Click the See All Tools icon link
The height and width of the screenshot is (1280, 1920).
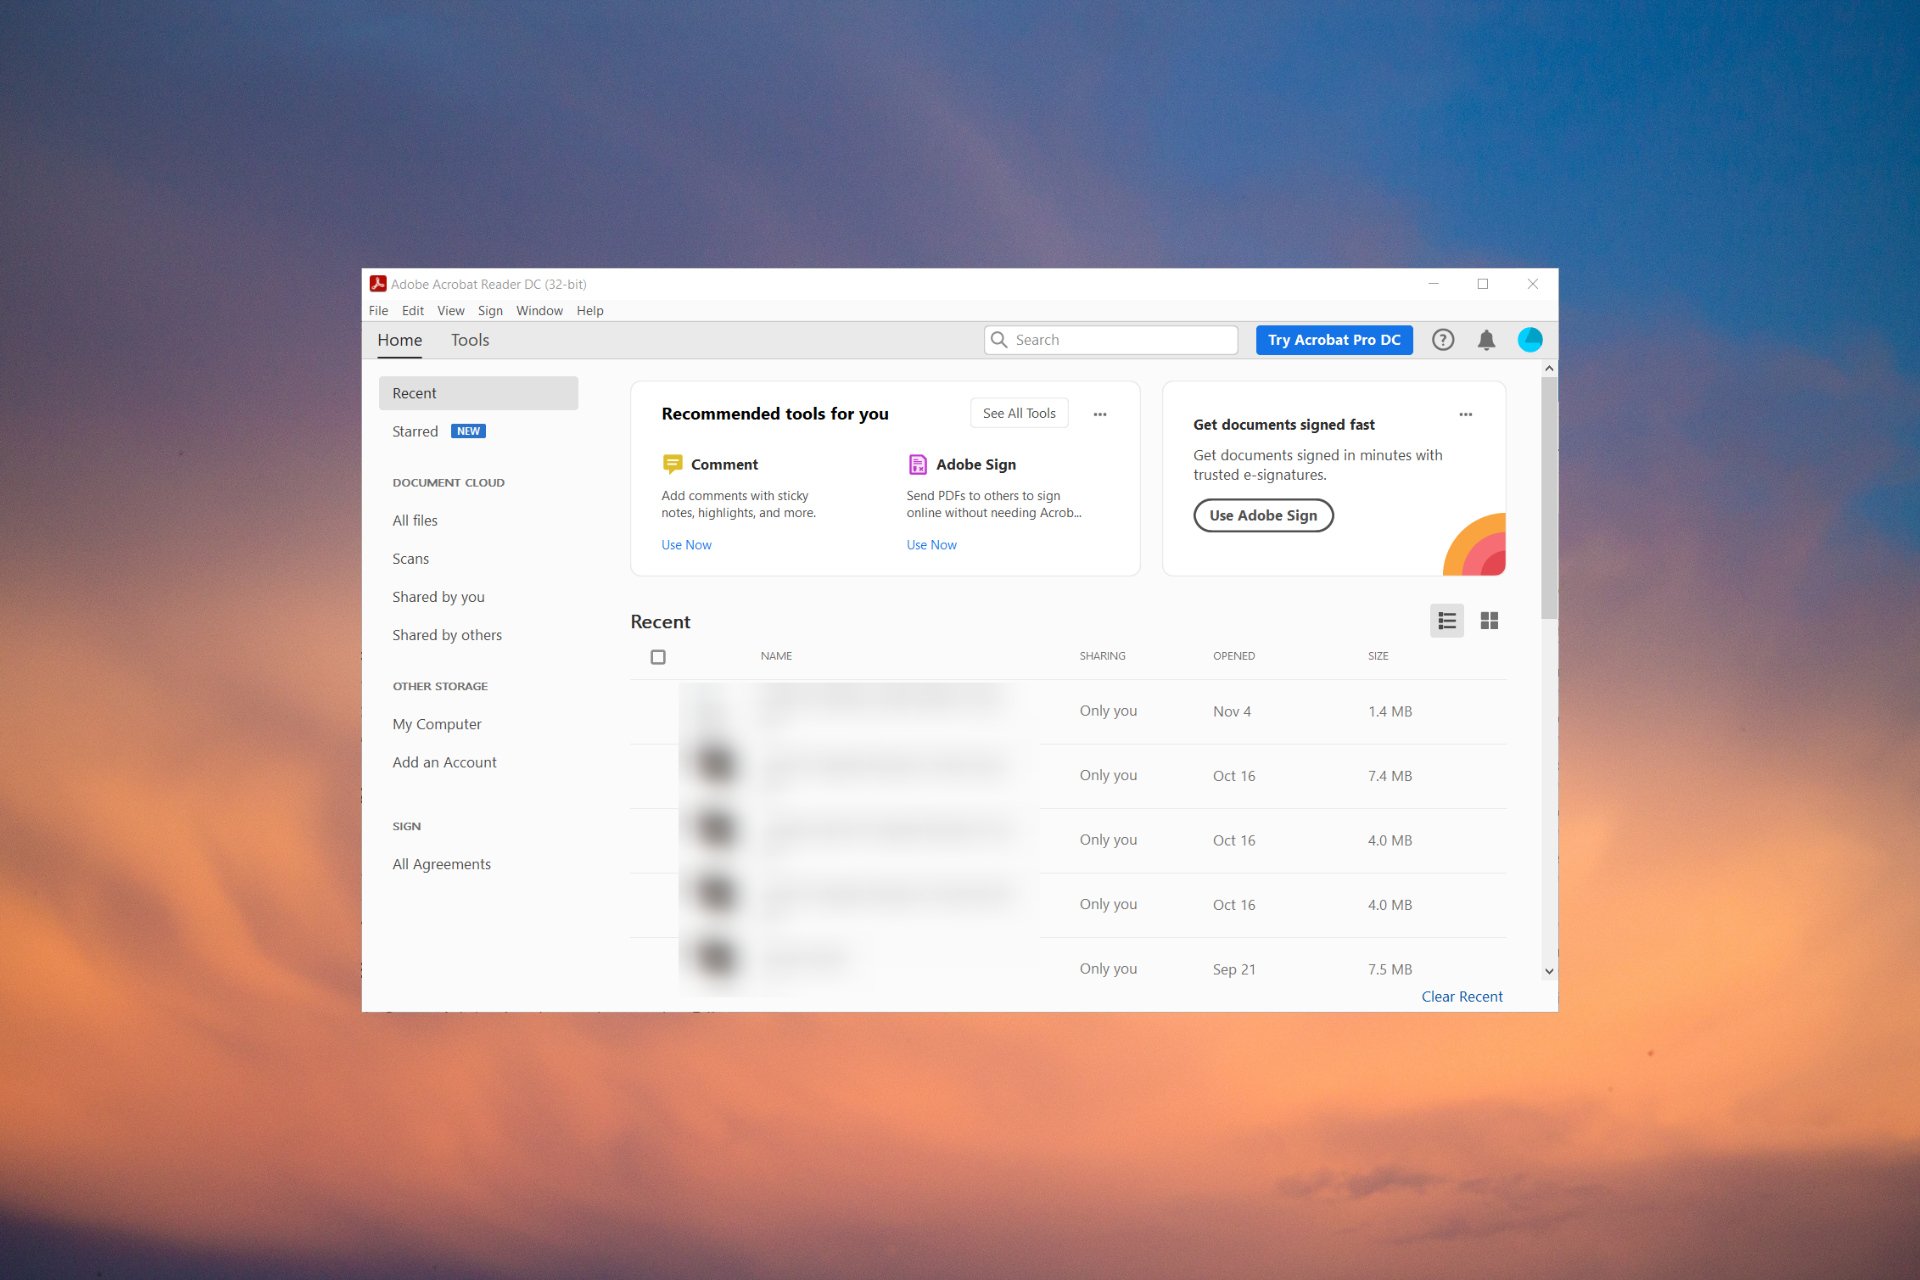tap(1019, 413)
